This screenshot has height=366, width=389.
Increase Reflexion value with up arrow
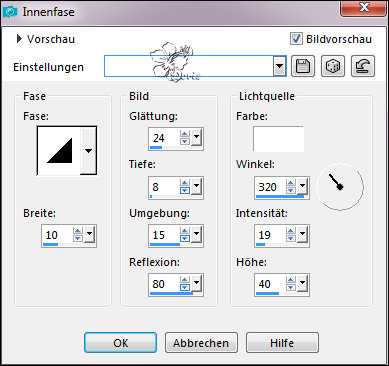(x=185, y=280)
